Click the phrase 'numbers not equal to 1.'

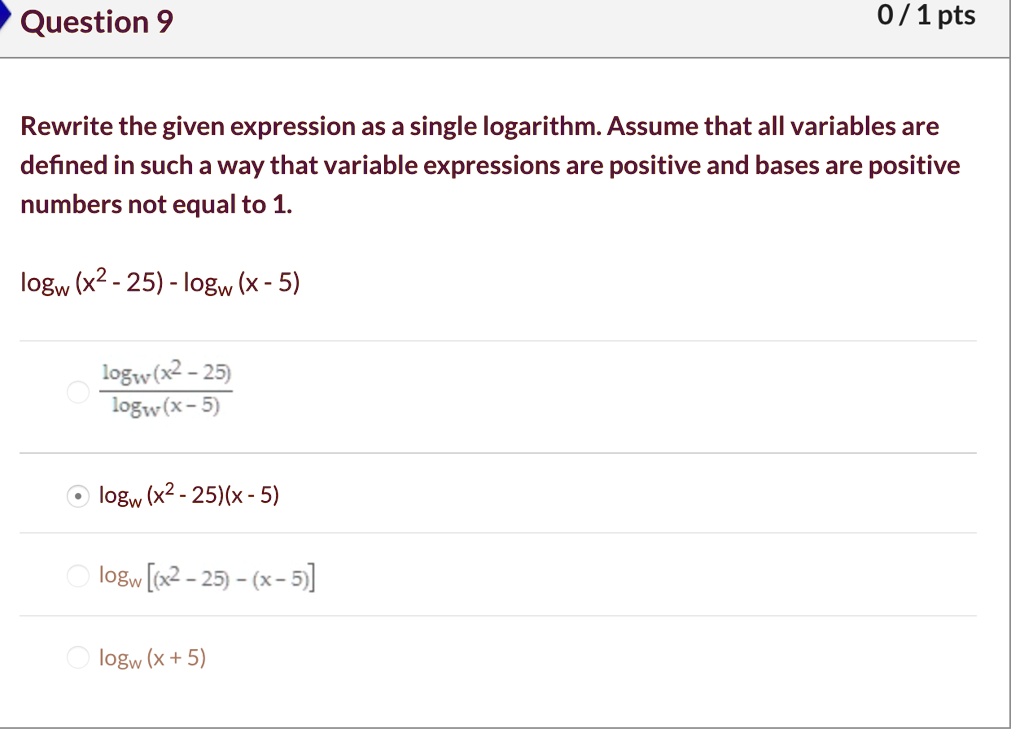(156, 204)
